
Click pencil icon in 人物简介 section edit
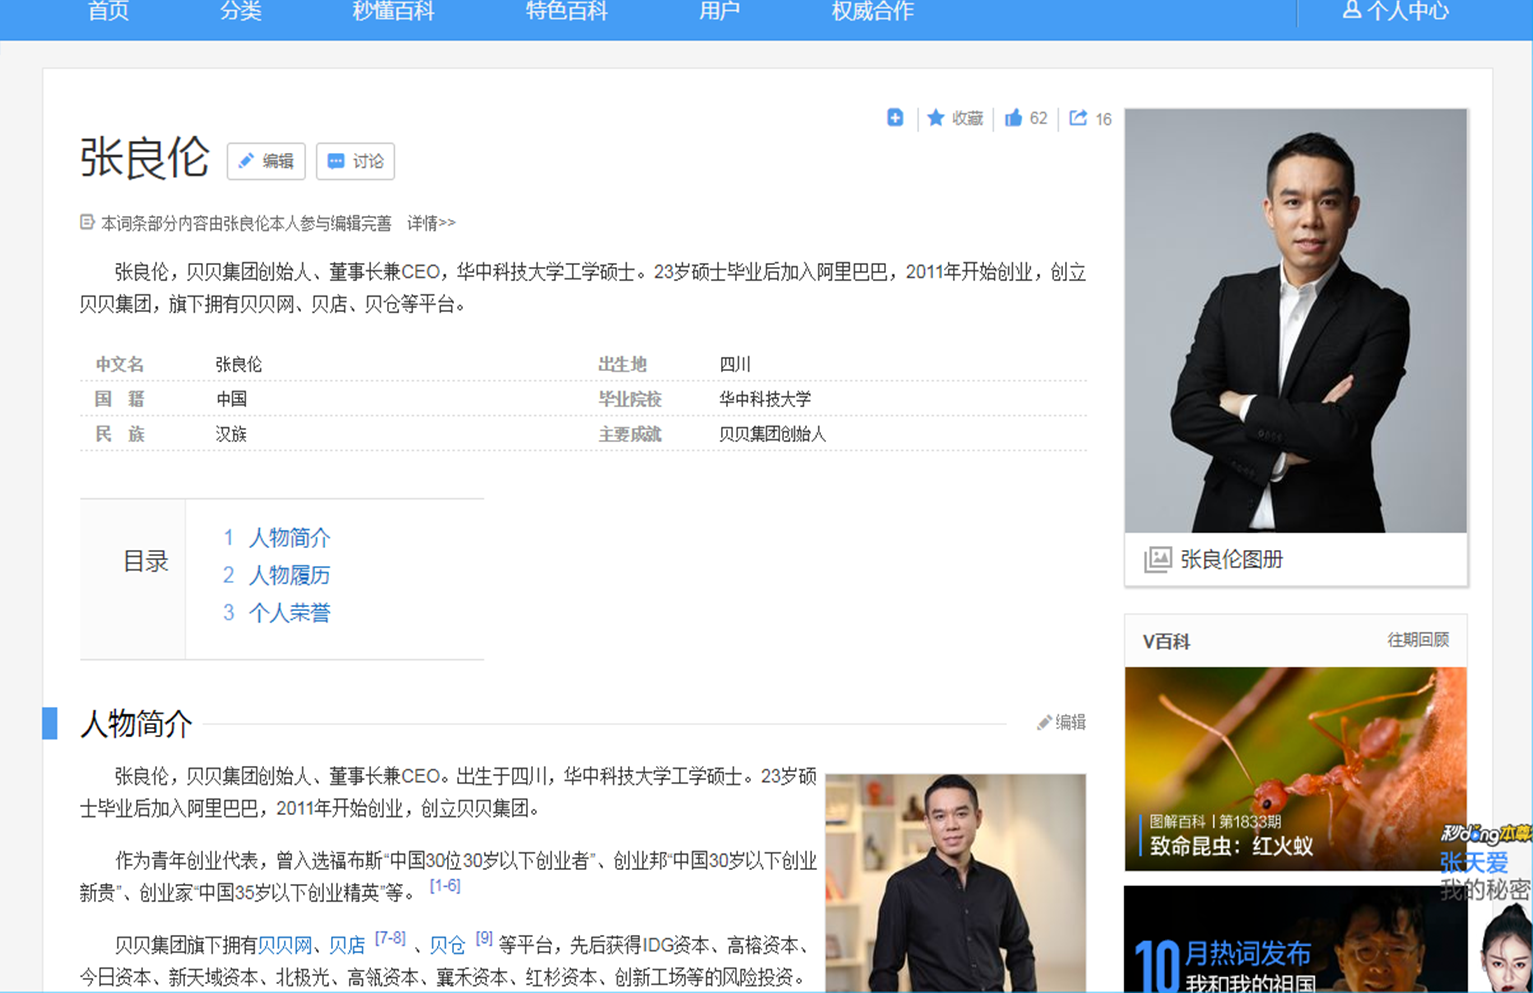[x=1044, y=722]
